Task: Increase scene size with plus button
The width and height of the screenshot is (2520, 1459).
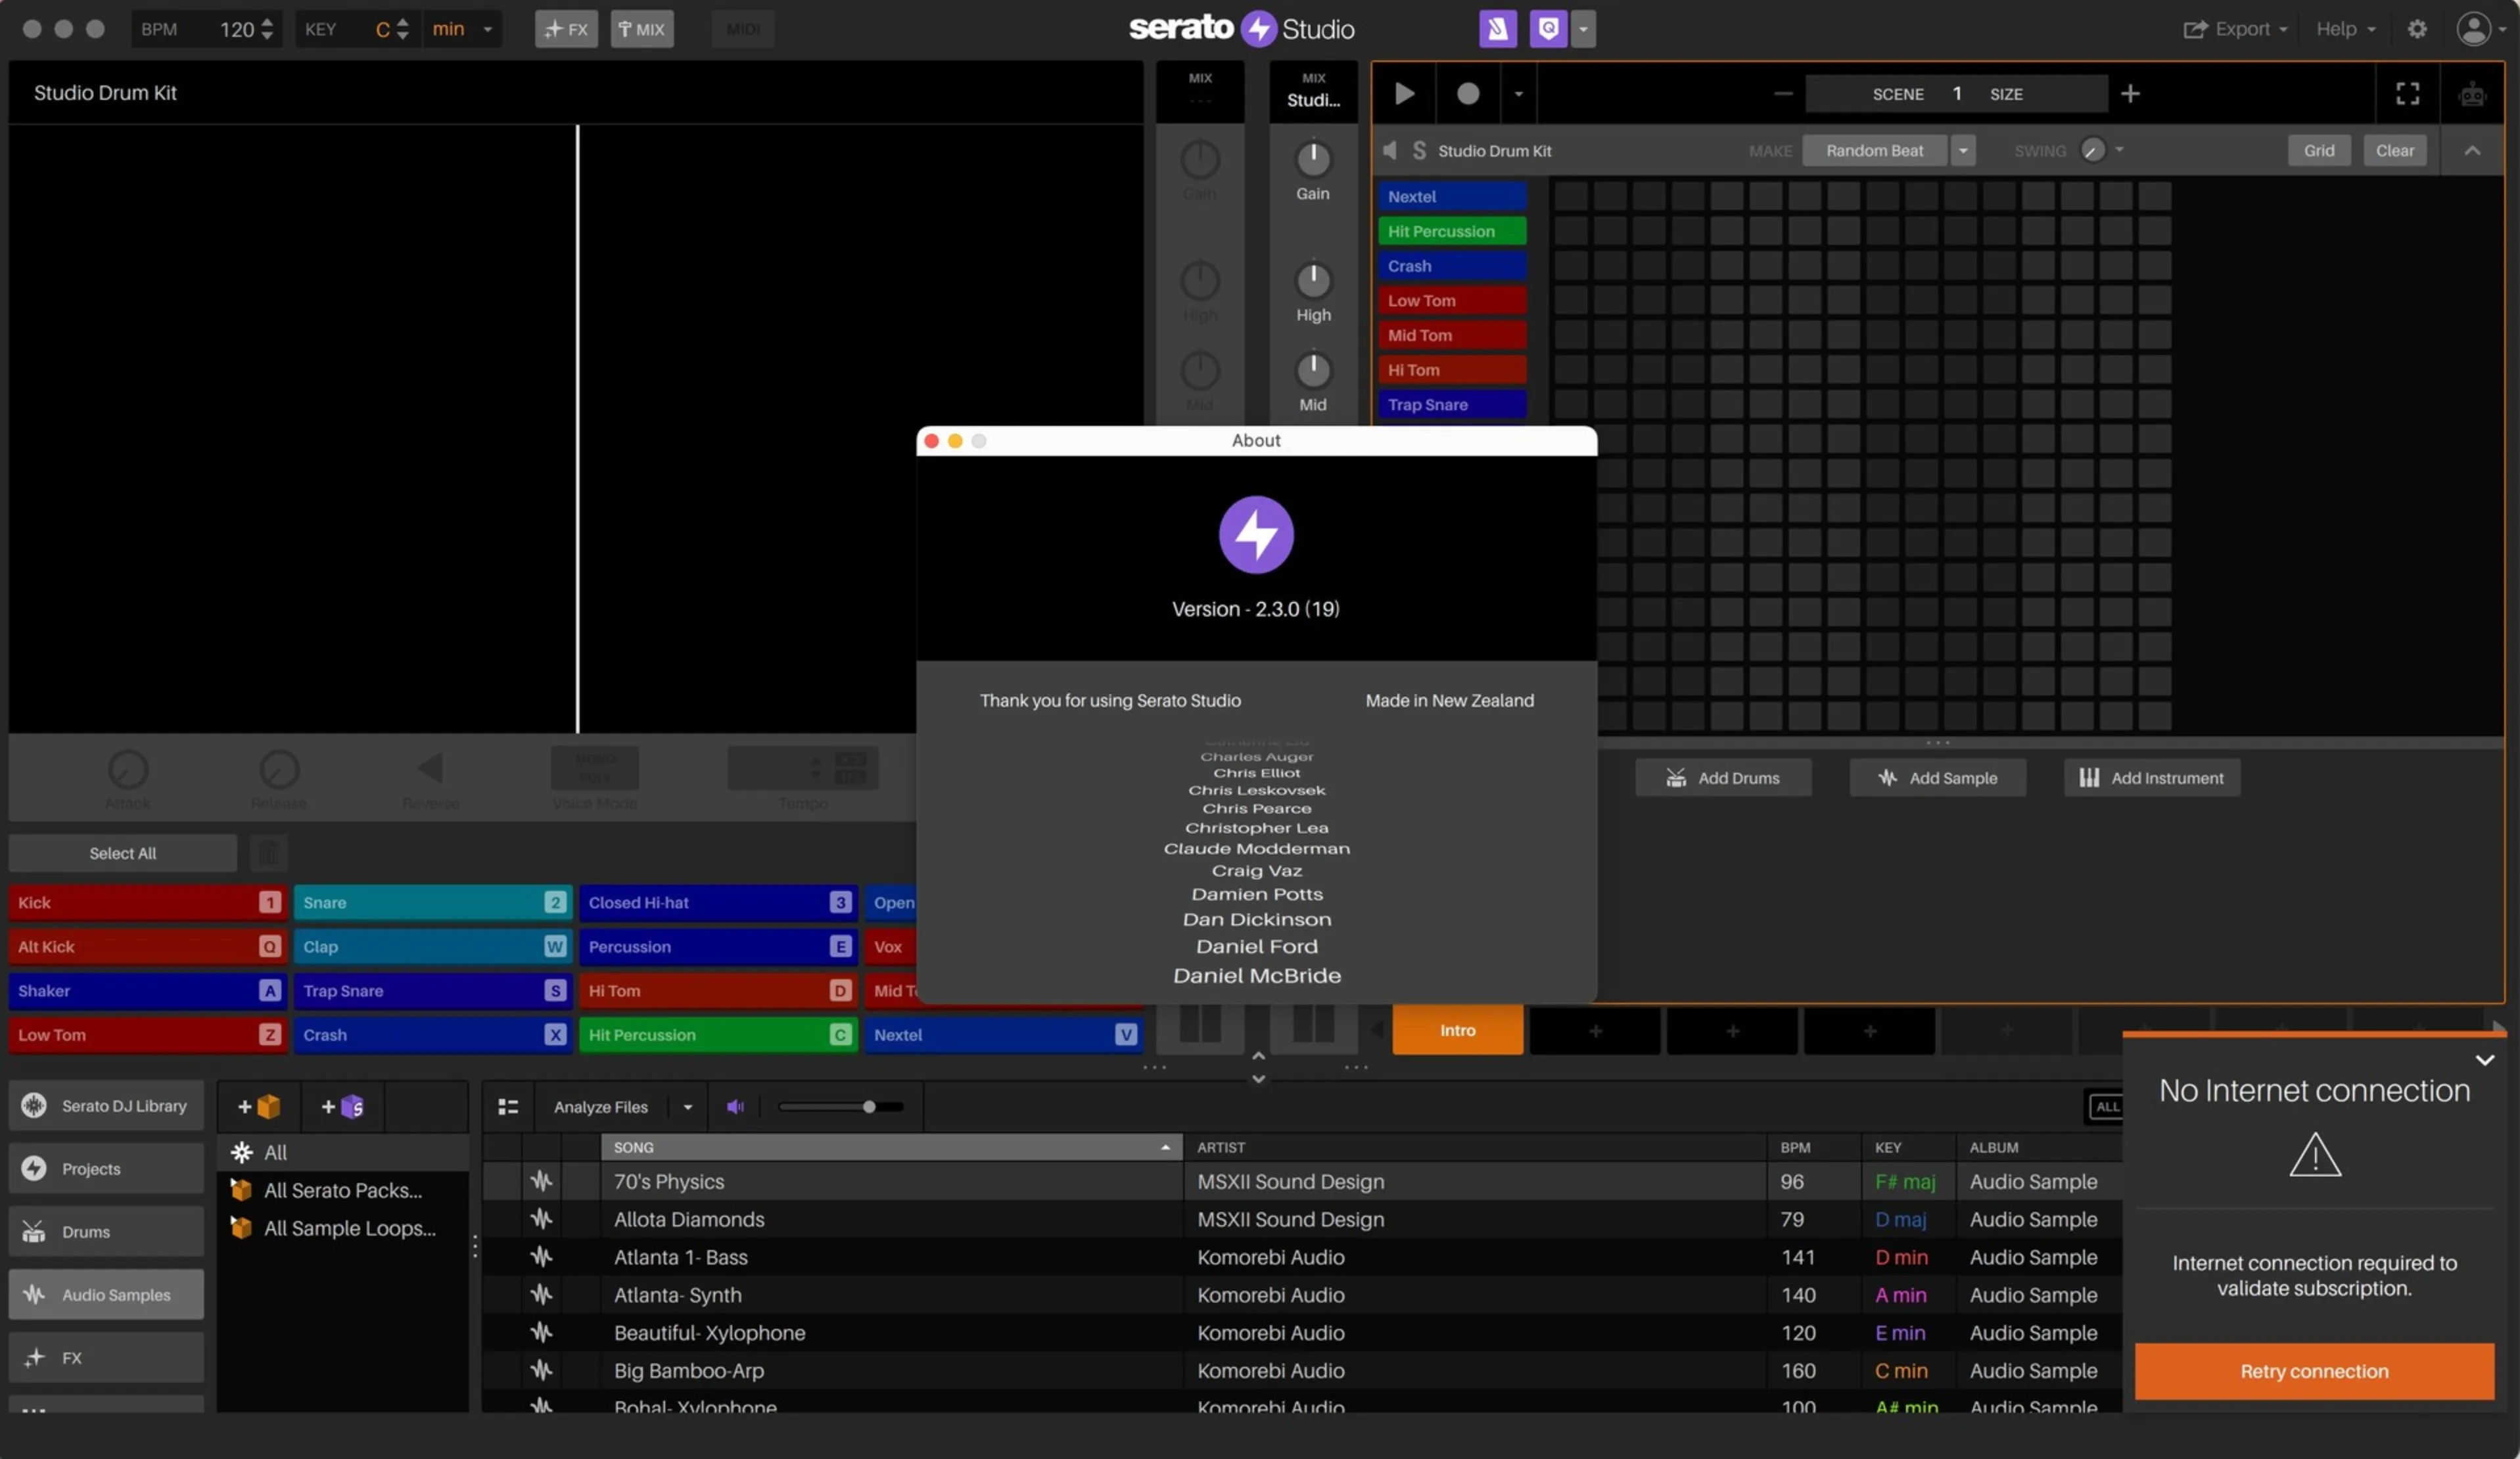Action: point(2130,93)
